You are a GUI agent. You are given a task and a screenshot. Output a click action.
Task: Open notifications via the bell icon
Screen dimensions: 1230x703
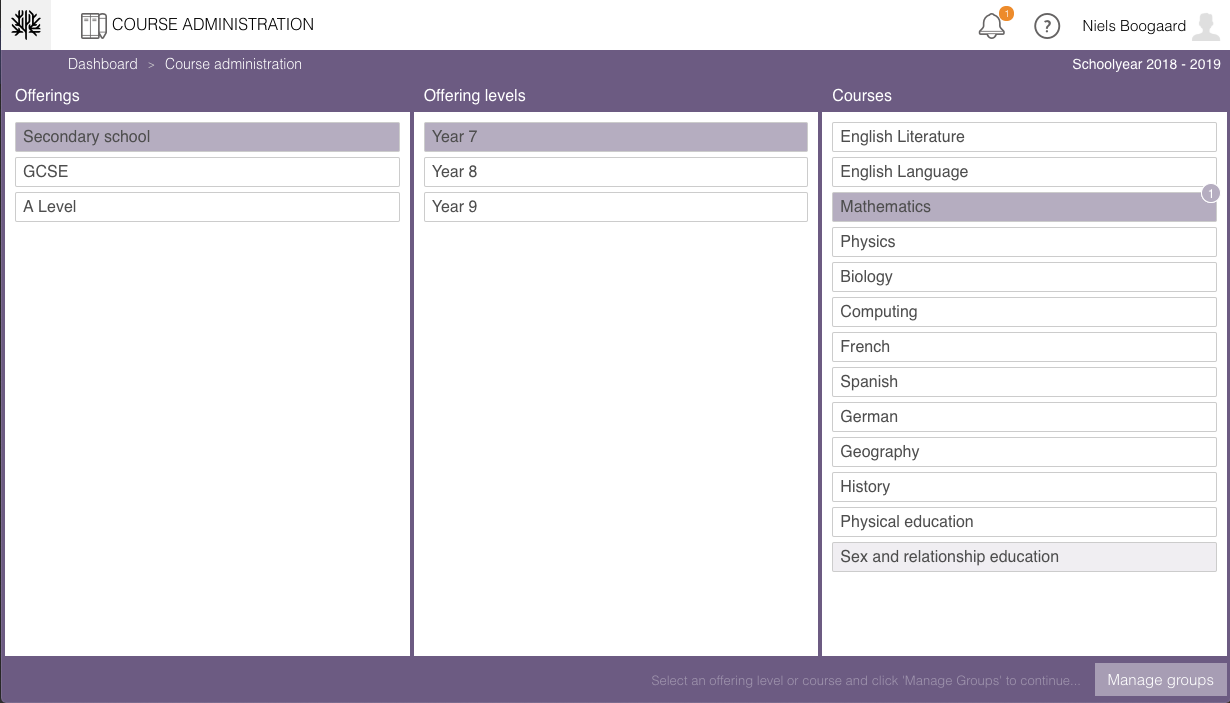tap(991, 26)
